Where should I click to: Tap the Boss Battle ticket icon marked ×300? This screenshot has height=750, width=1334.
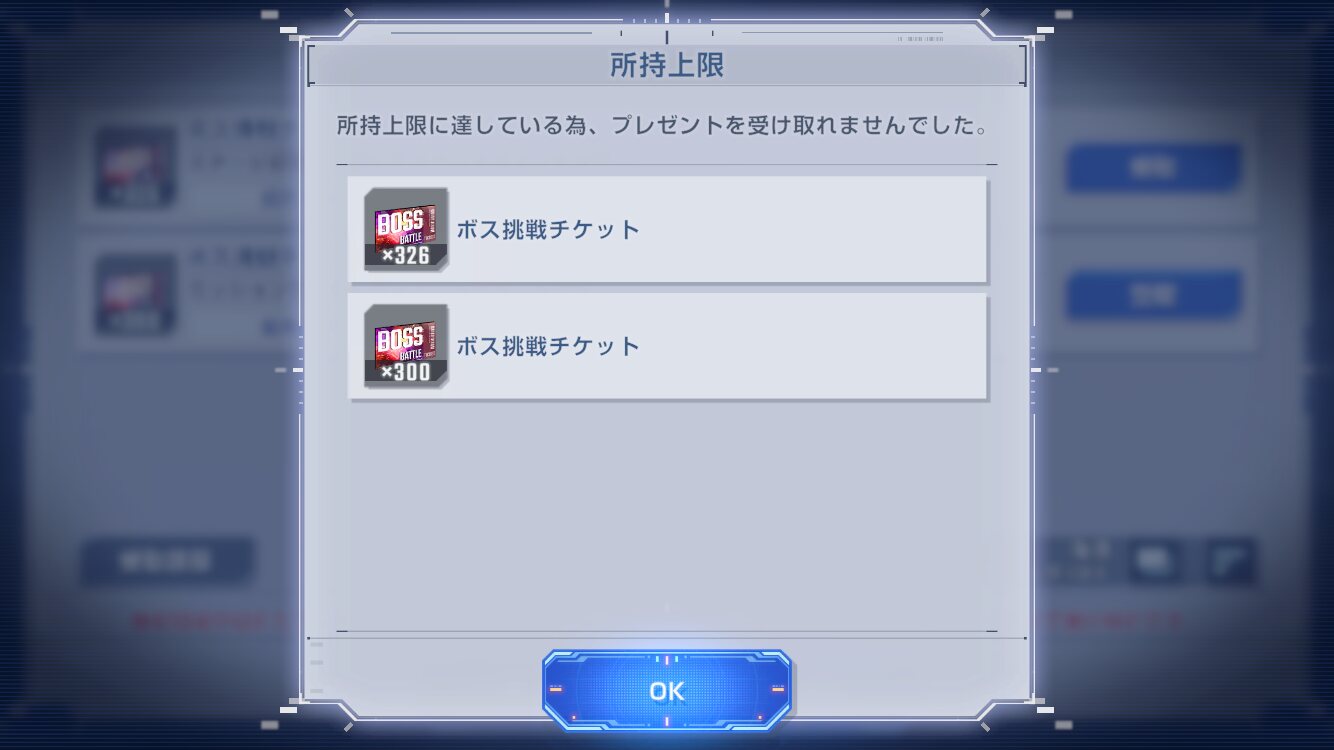click(406, 346)
